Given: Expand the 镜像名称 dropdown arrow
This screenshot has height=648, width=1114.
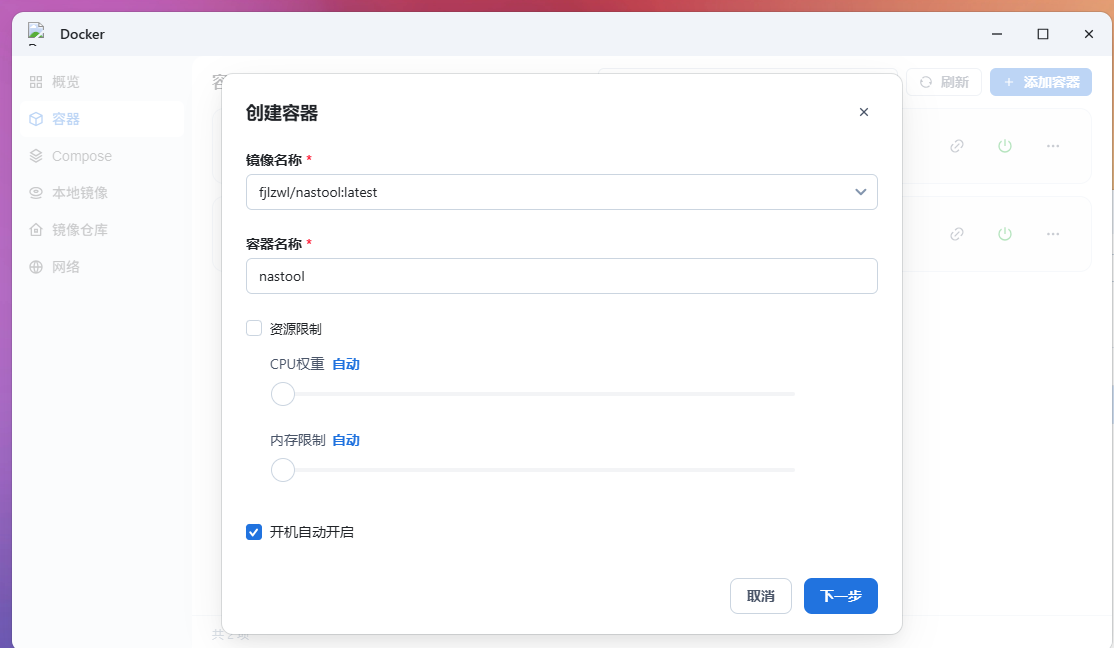Looking at the screenshot, I should [861, 192].
